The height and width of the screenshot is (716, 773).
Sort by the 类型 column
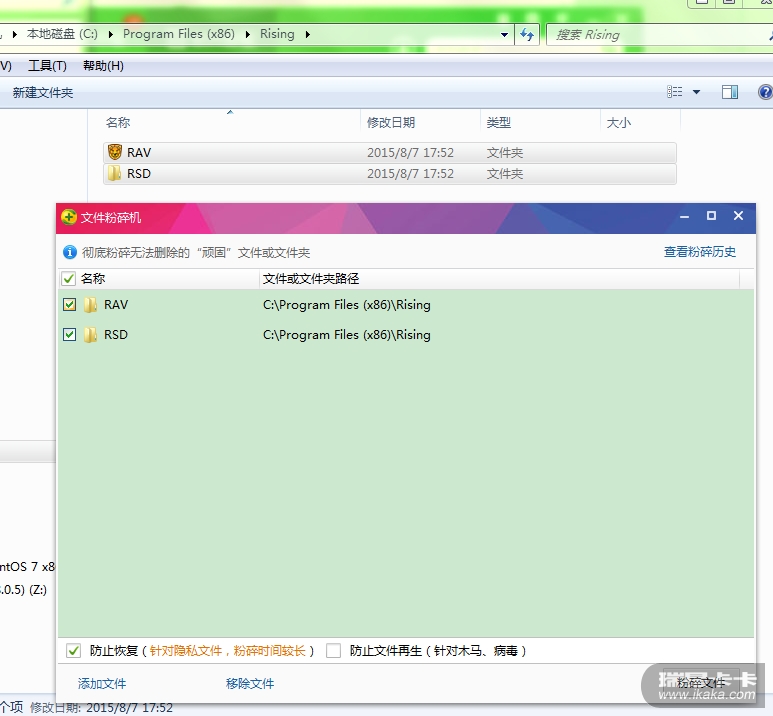(541, 122)
